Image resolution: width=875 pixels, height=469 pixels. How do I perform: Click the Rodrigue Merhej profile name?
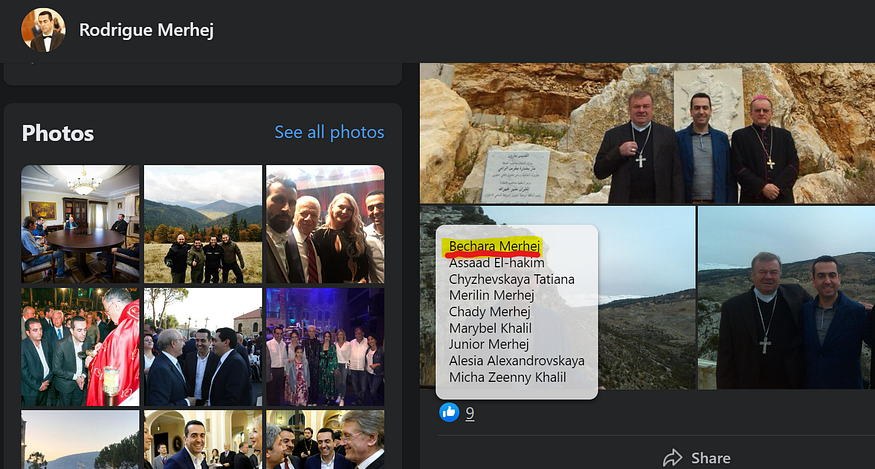pyautogui.click(x=146, y=30)
